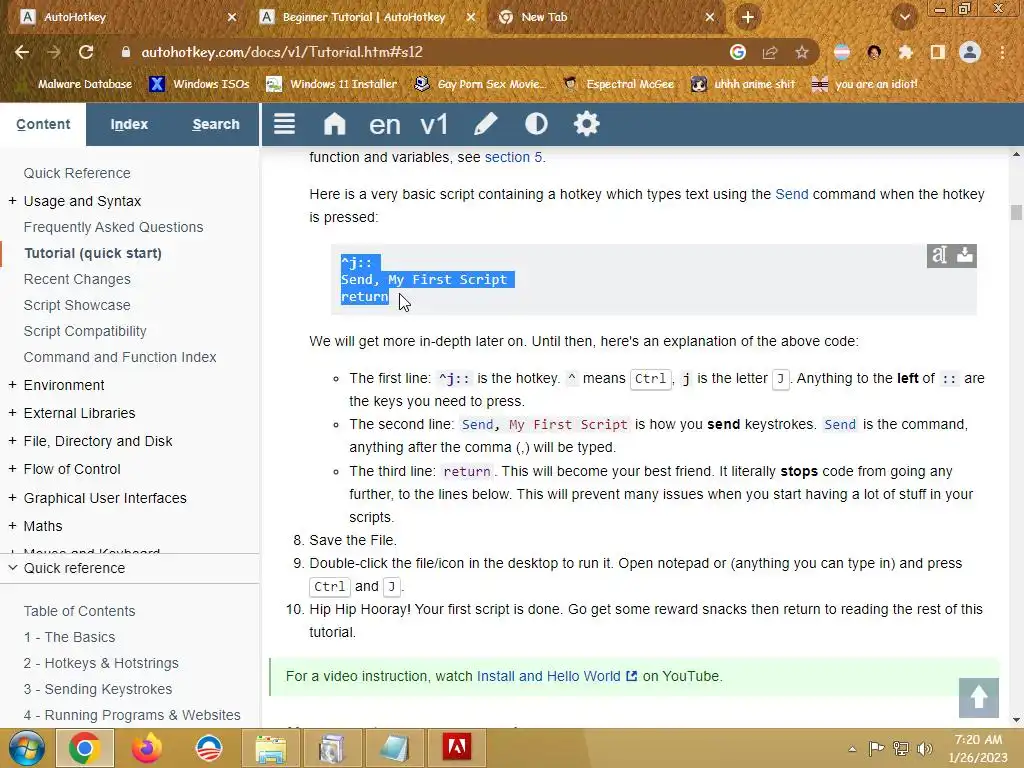The image size is (1024, 768).
Task: Open the version selector 'v1'
Action: pyautogui.click(x=434, y=124)
